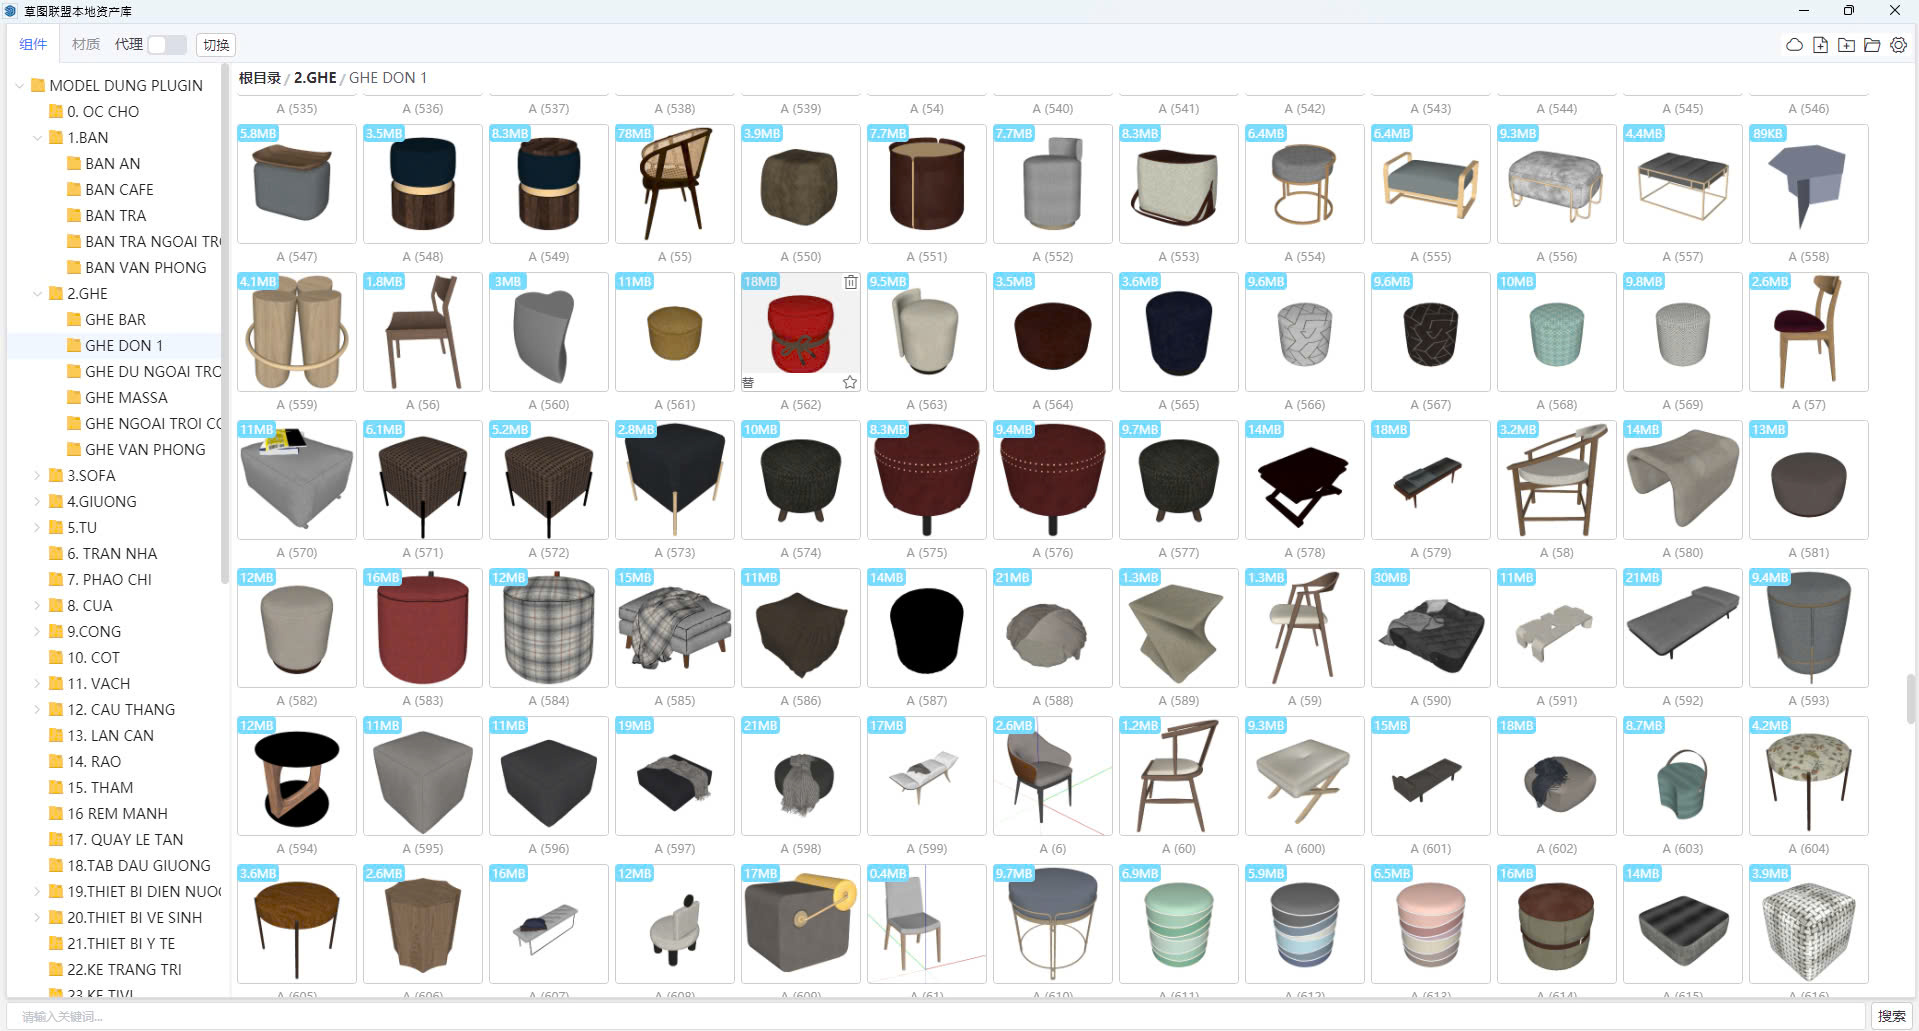The height and width of the screenshot is (1031, 1919).
Task: Collapse the 1.BAN folder tree
Action: tap(38, 138)
